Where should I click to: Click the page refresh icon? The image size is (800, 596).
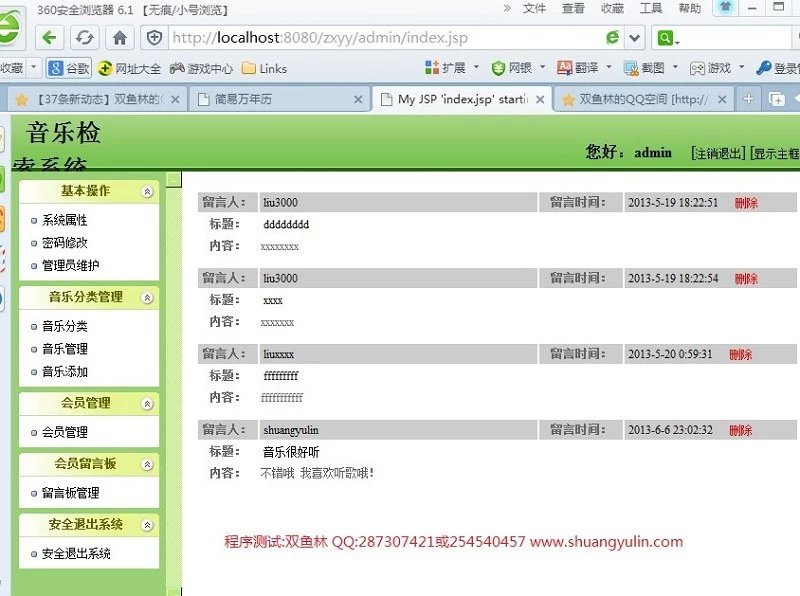click(85, 38)
